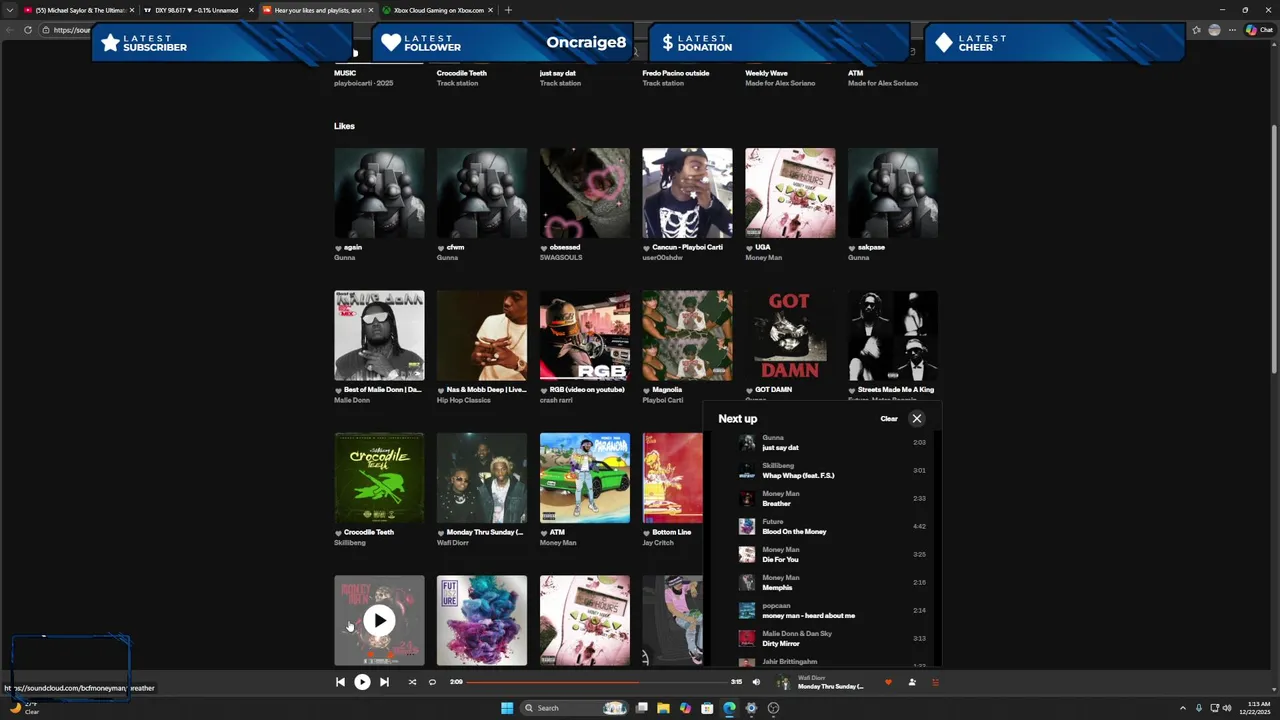The image size is (1280, 720).
Task: Toggle the Next up queue icon
Action: coord(936,682)
